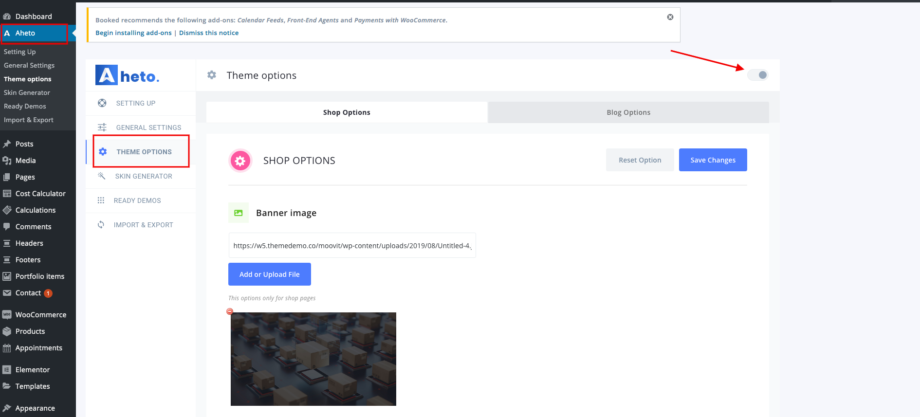Open the Appointments menu label

pyautogui.click(x=39, y=348)
